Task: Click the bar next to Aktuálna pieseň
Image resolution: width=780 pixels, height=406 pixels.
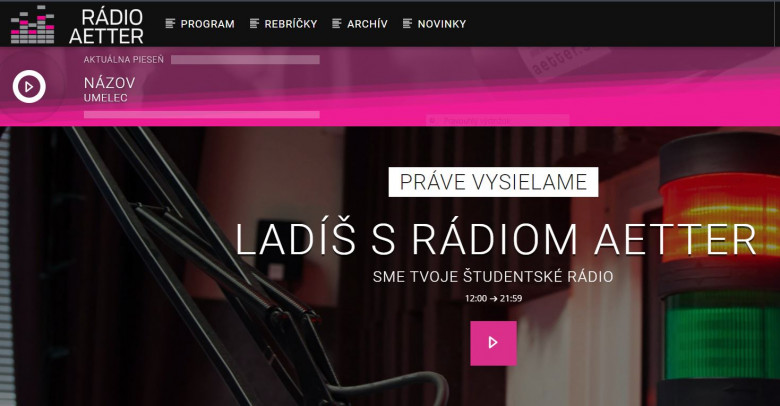Action: [245, 60]
